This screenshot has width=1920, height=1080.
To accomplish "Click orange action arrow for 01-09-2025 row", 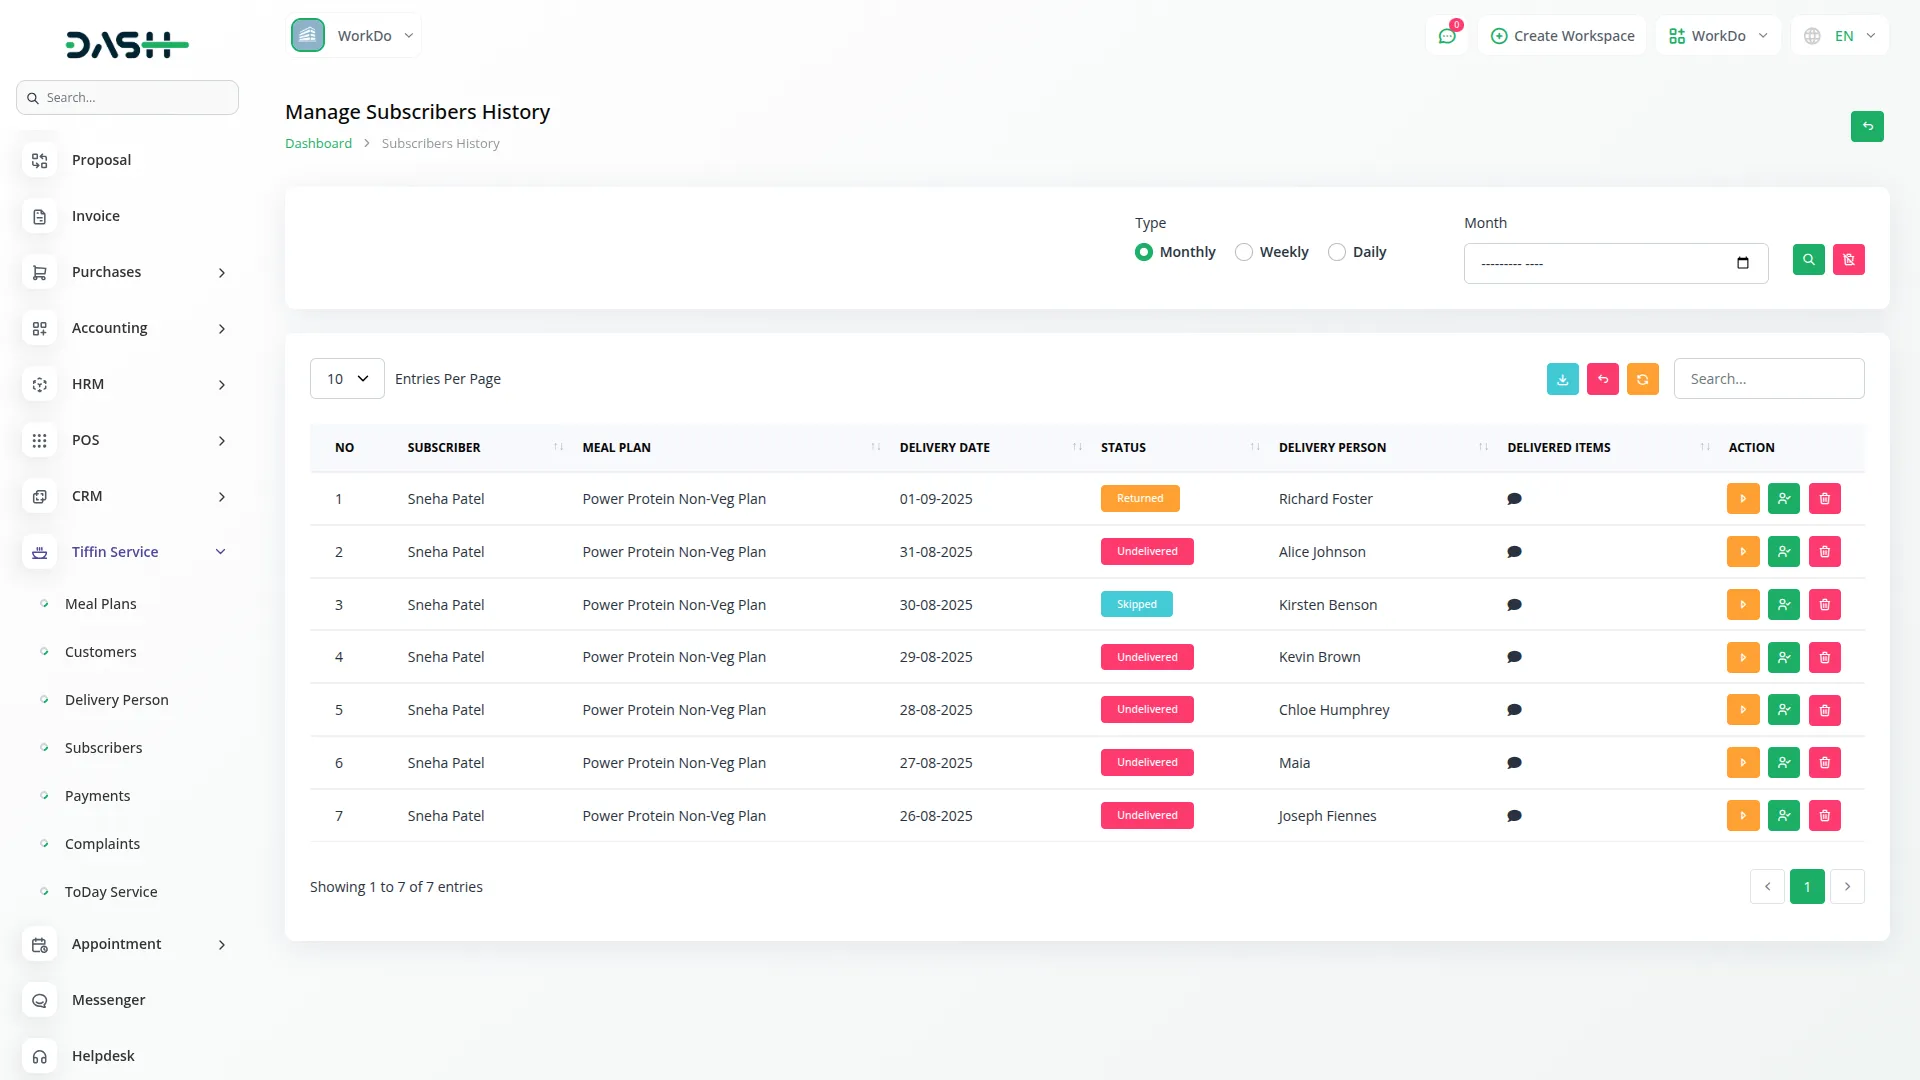I will tap(1743, 499).
